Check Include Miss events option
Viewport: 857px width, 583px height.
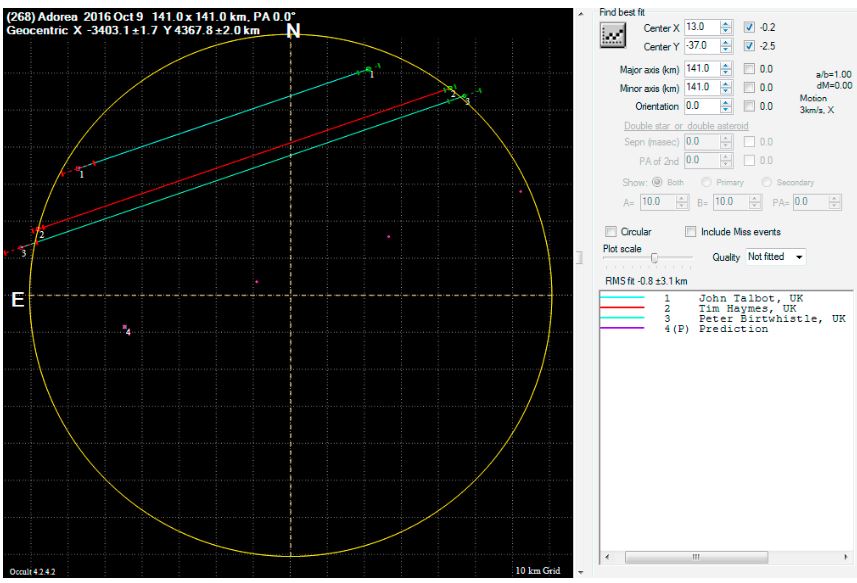tap(691, 231)
